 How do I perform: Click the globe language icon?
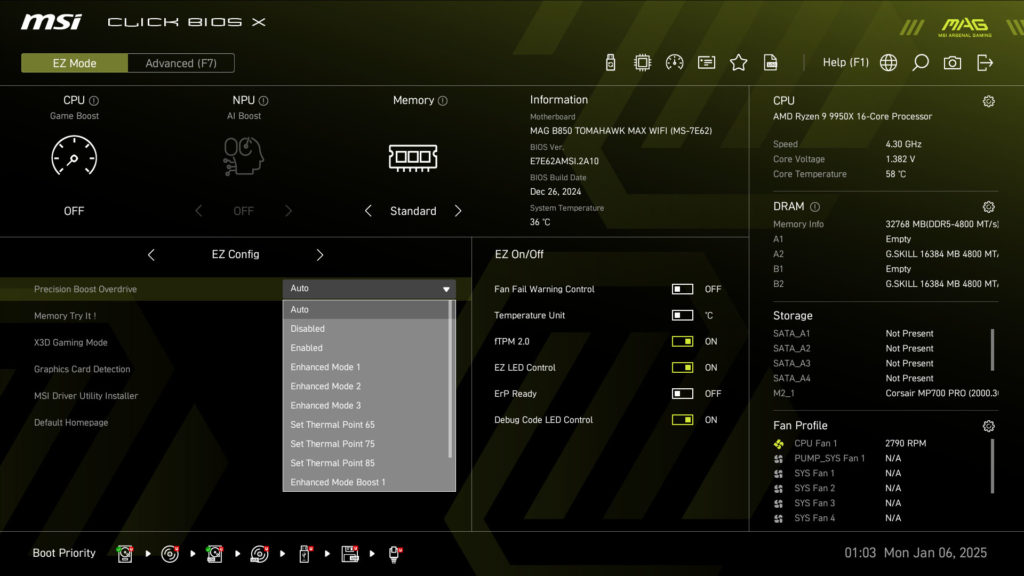[x=888, y=62]
